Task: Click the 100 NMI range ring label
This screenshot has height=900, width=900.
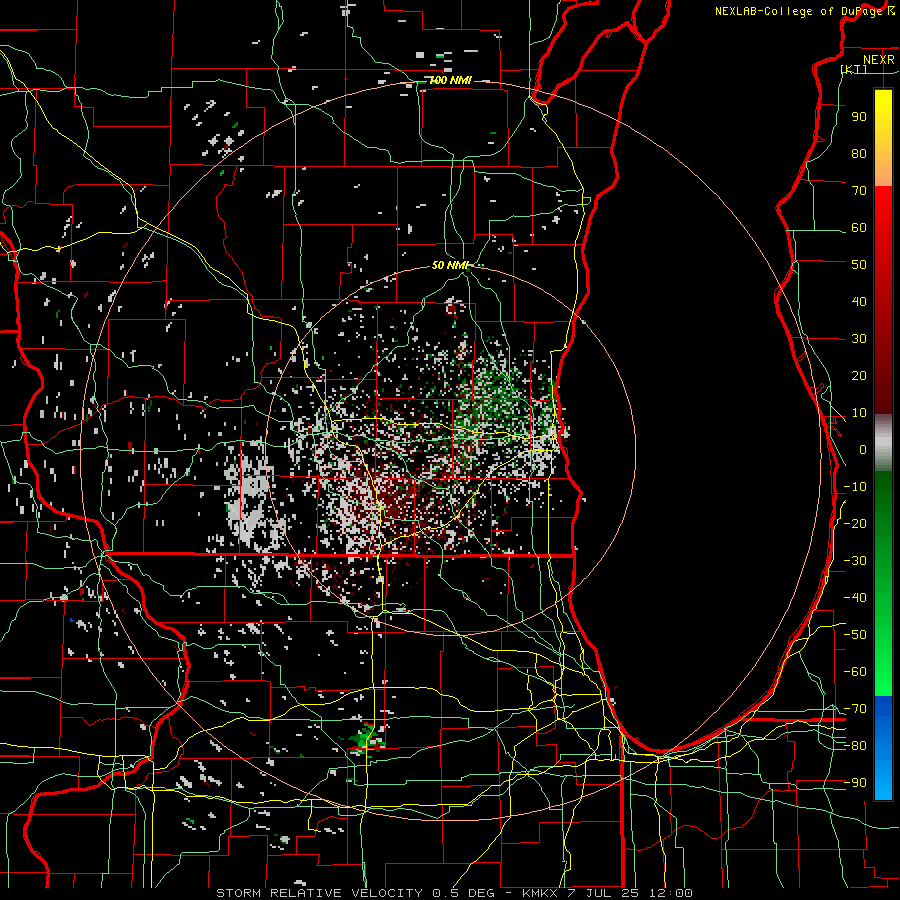Action: point(451,80)
